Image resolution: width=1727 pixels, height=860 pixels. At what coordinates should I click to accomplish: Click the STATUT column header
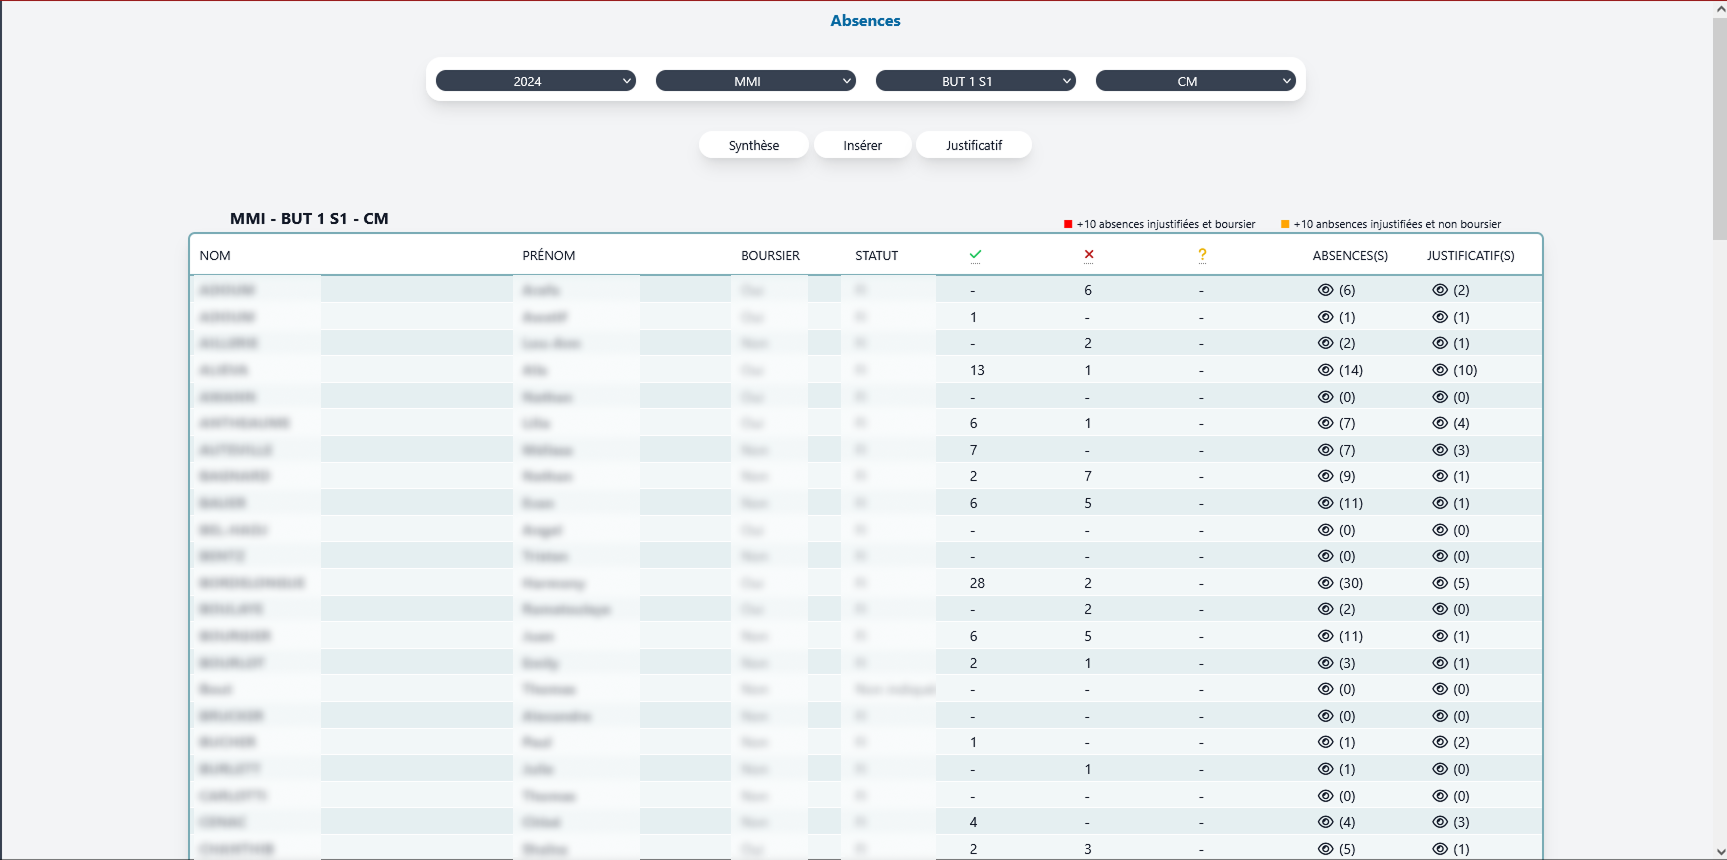tap(877, 256)
